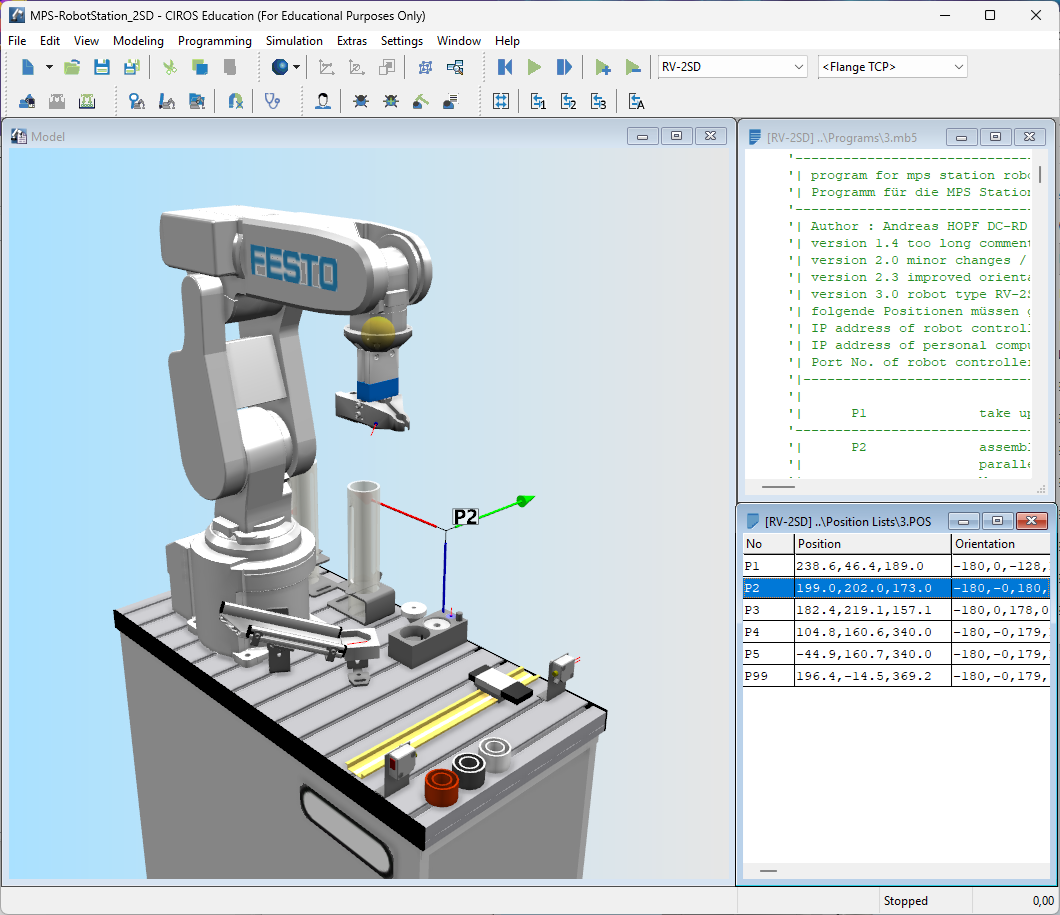Screen dimensions: 1060x915
Task: Click the Position column header
Action: pyautogui.click(x=872, y=544)
